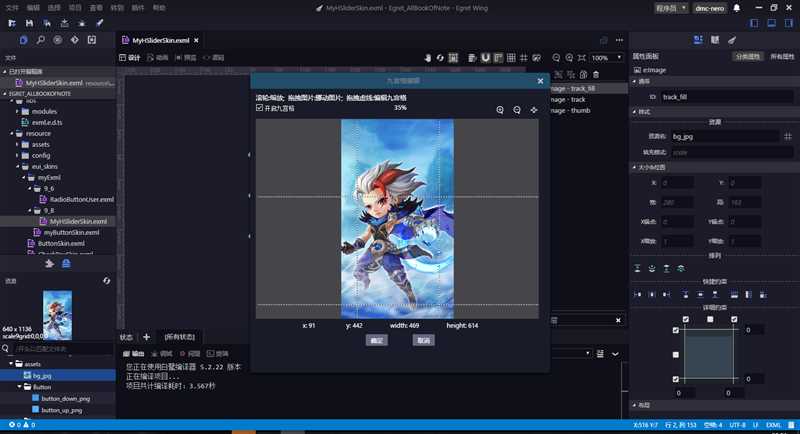Collapse the bottom output panel chevron
Viewport: 800px width, 434px height.
point(615,354)
